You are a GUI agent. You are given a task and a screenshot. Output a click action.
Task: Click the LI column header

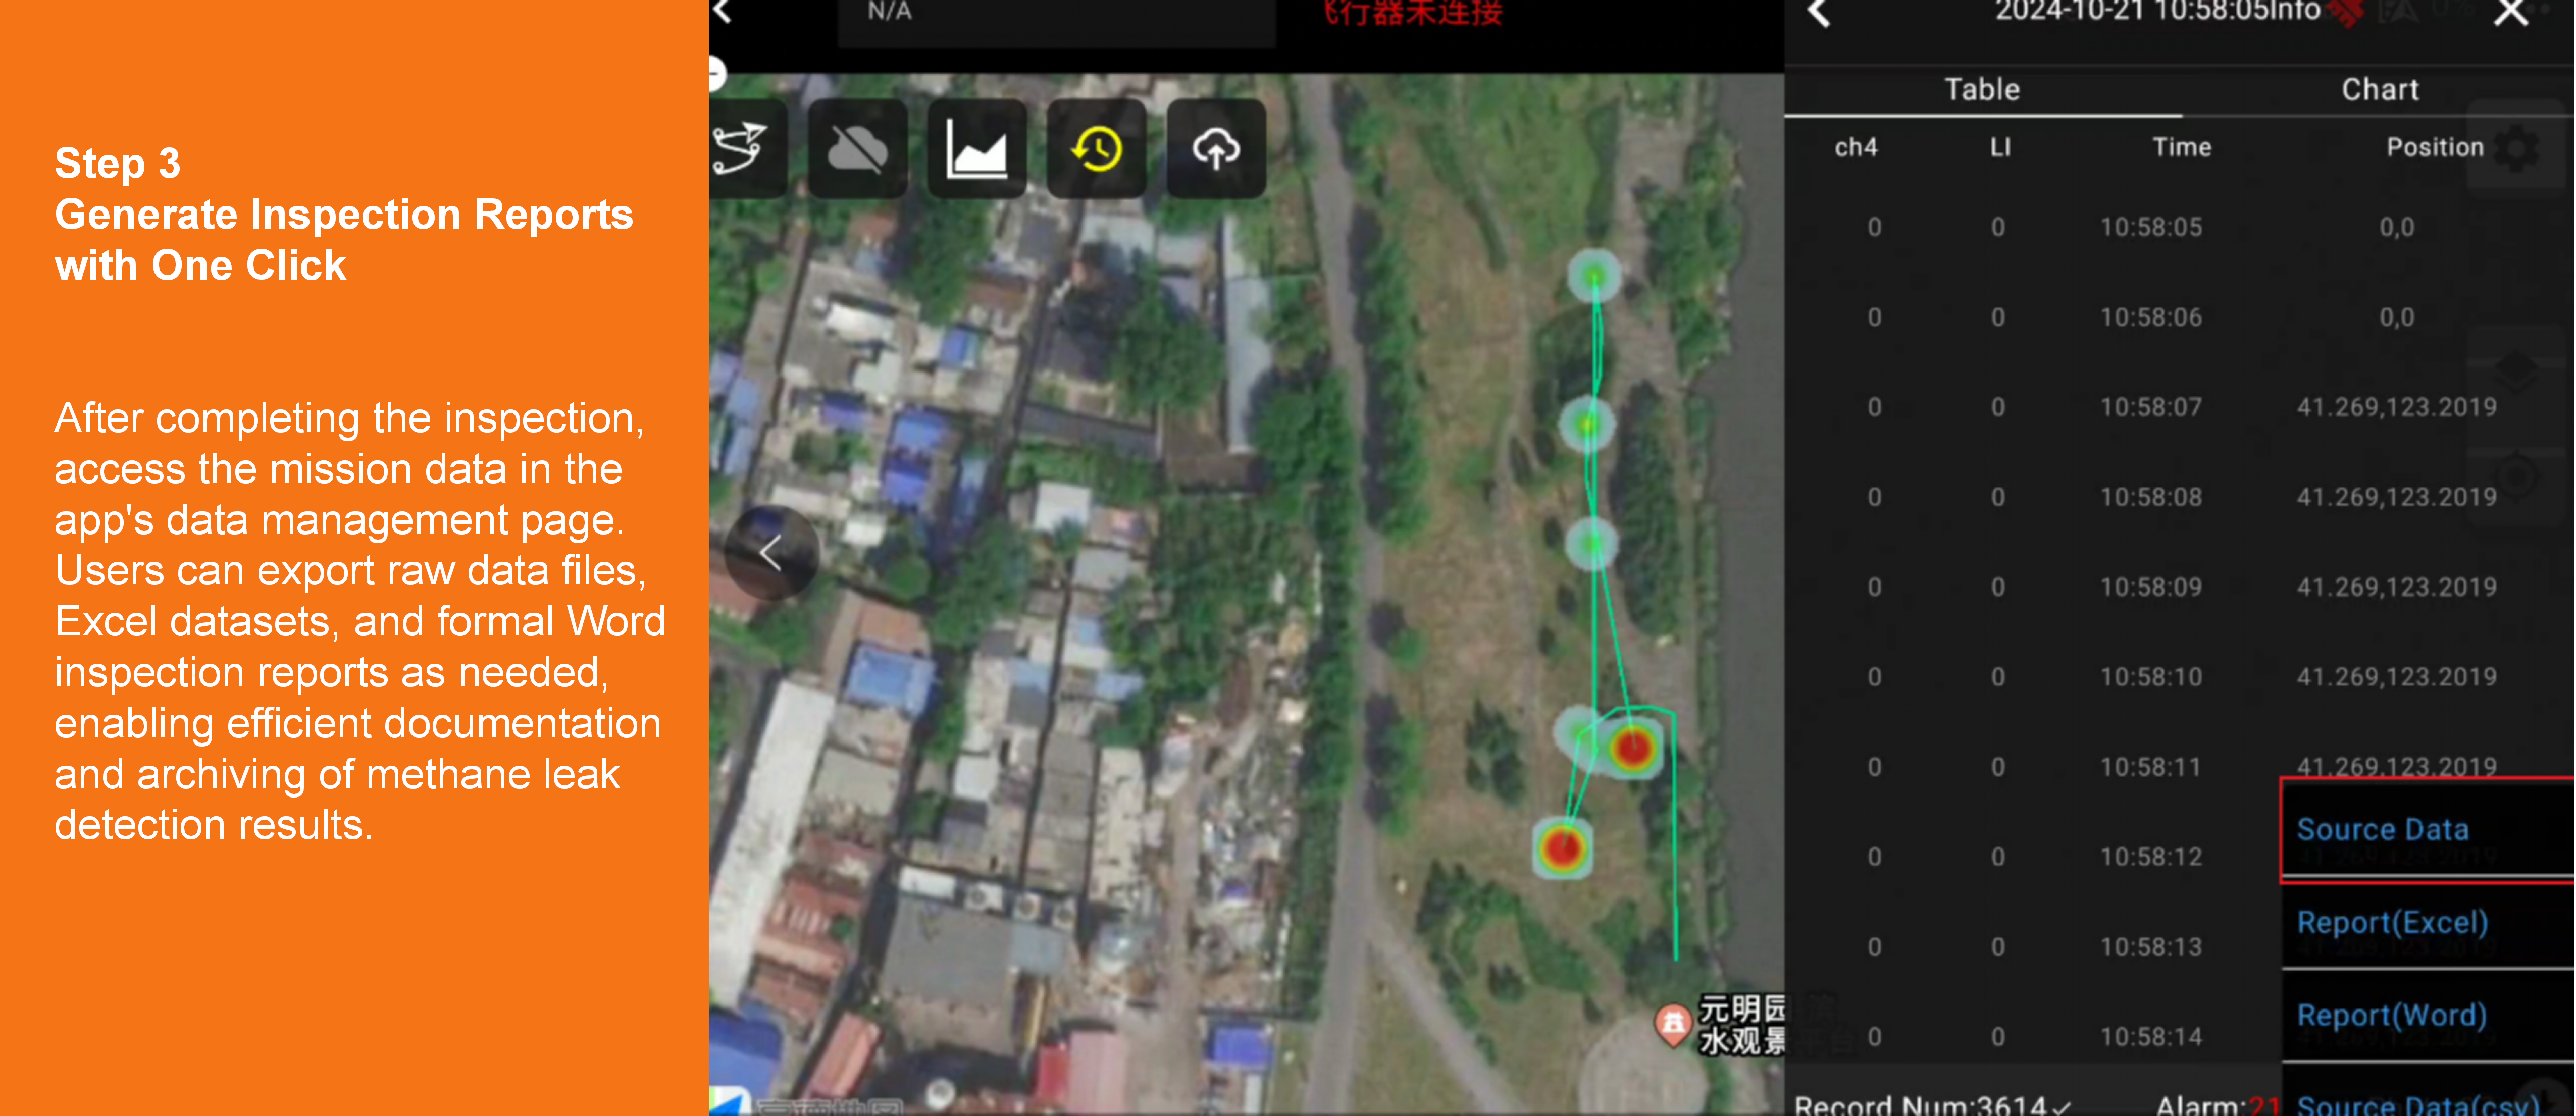click(2000, 148)
